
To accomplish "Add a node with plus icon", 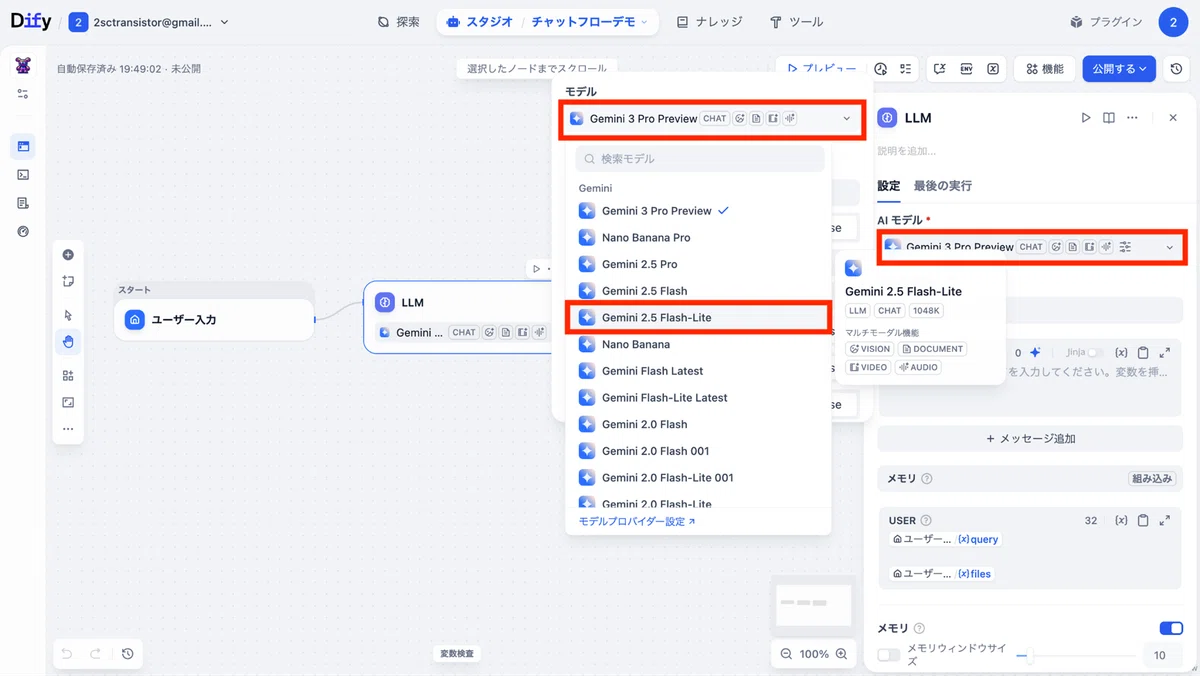I will point(68,255).
